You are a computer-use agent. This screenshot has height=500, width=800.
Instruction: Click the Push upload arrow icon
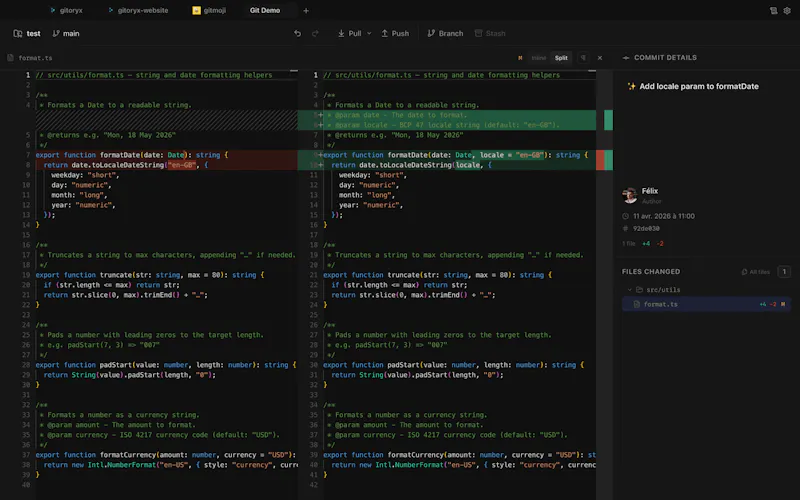coord(385,34)
